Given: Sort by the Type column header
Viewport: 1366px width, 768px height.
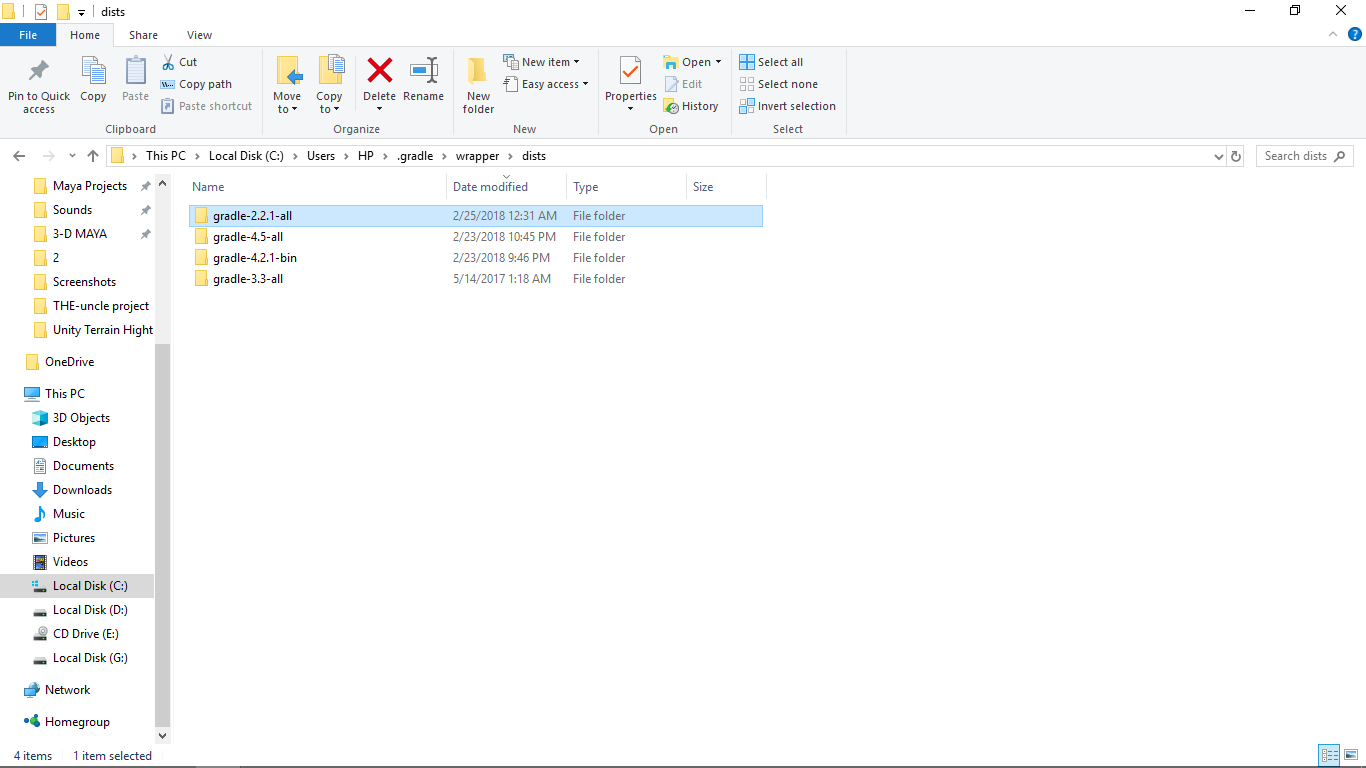Looking at the screenshot, I should pos(626,187).
